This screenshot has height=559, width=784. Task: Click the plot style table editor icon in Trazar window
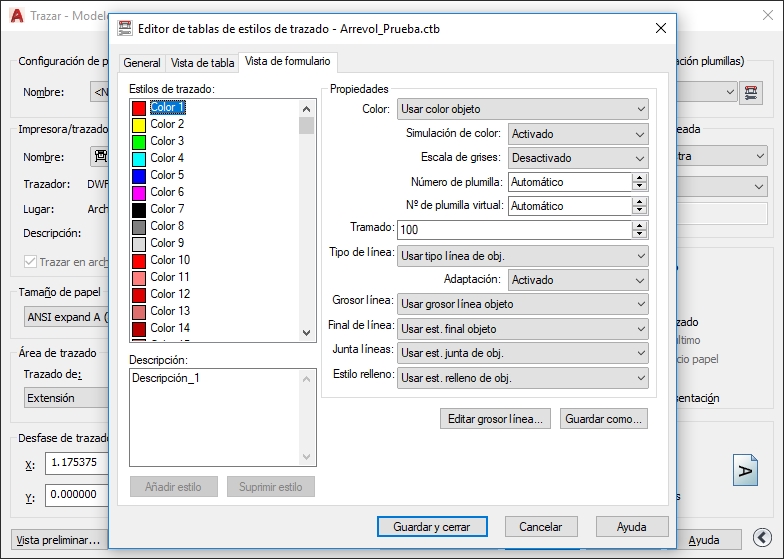point(750,92)
